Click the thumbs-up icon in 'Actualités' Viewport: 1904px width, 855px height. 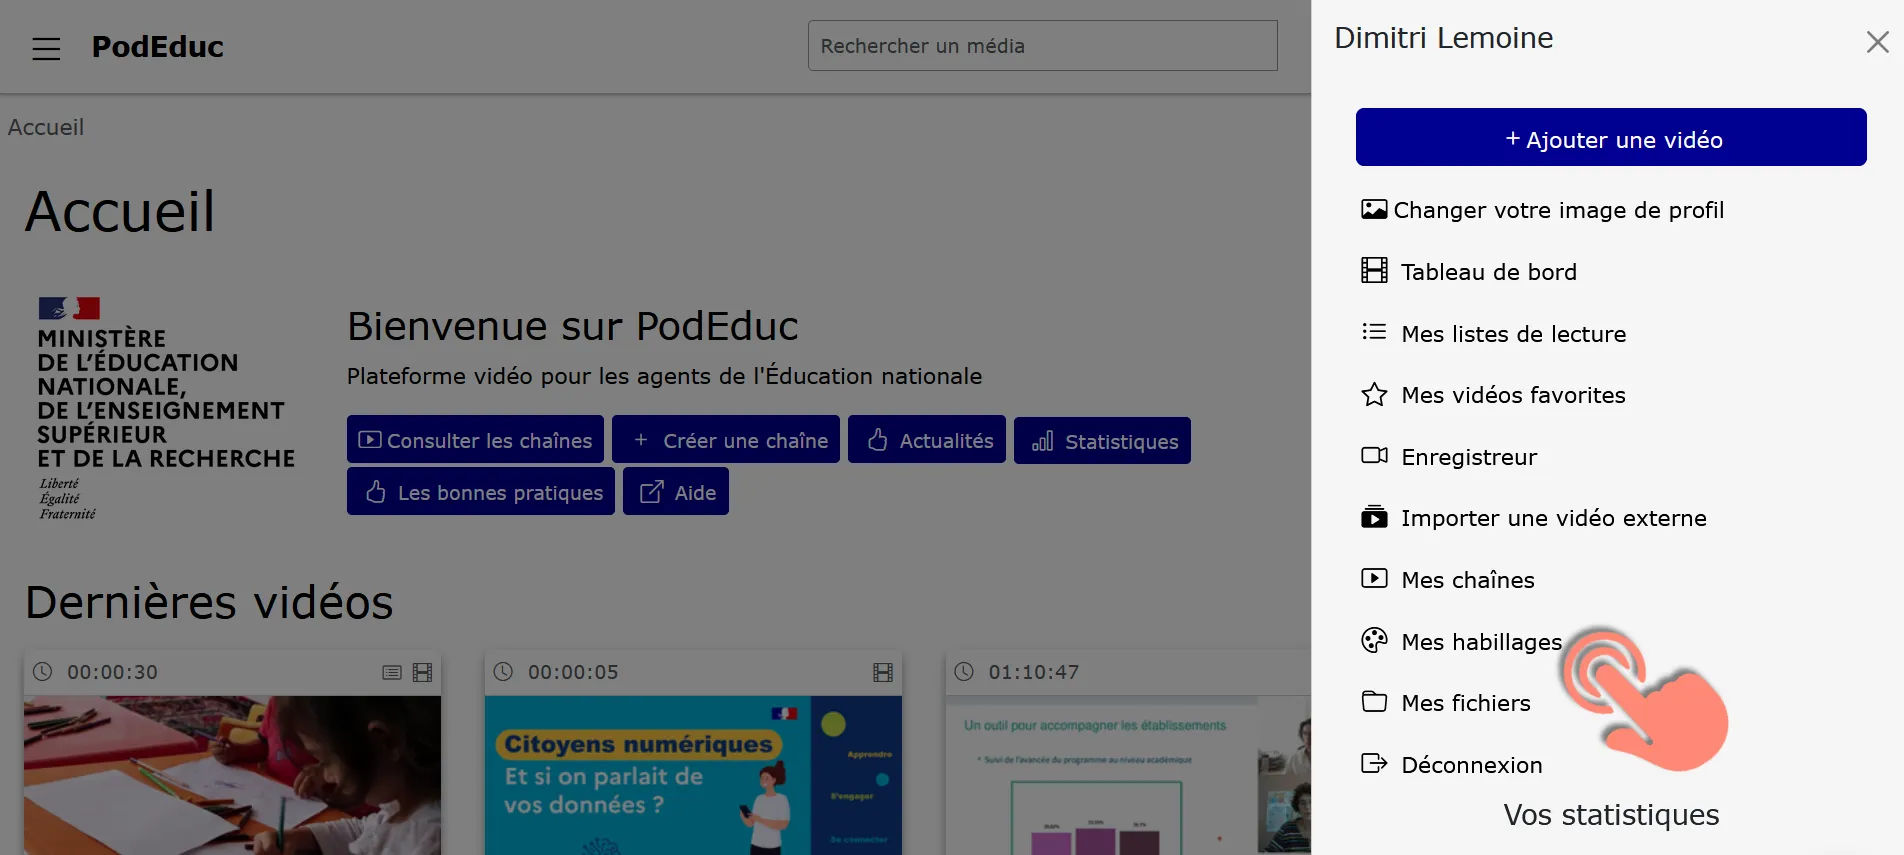click(877, 440)
